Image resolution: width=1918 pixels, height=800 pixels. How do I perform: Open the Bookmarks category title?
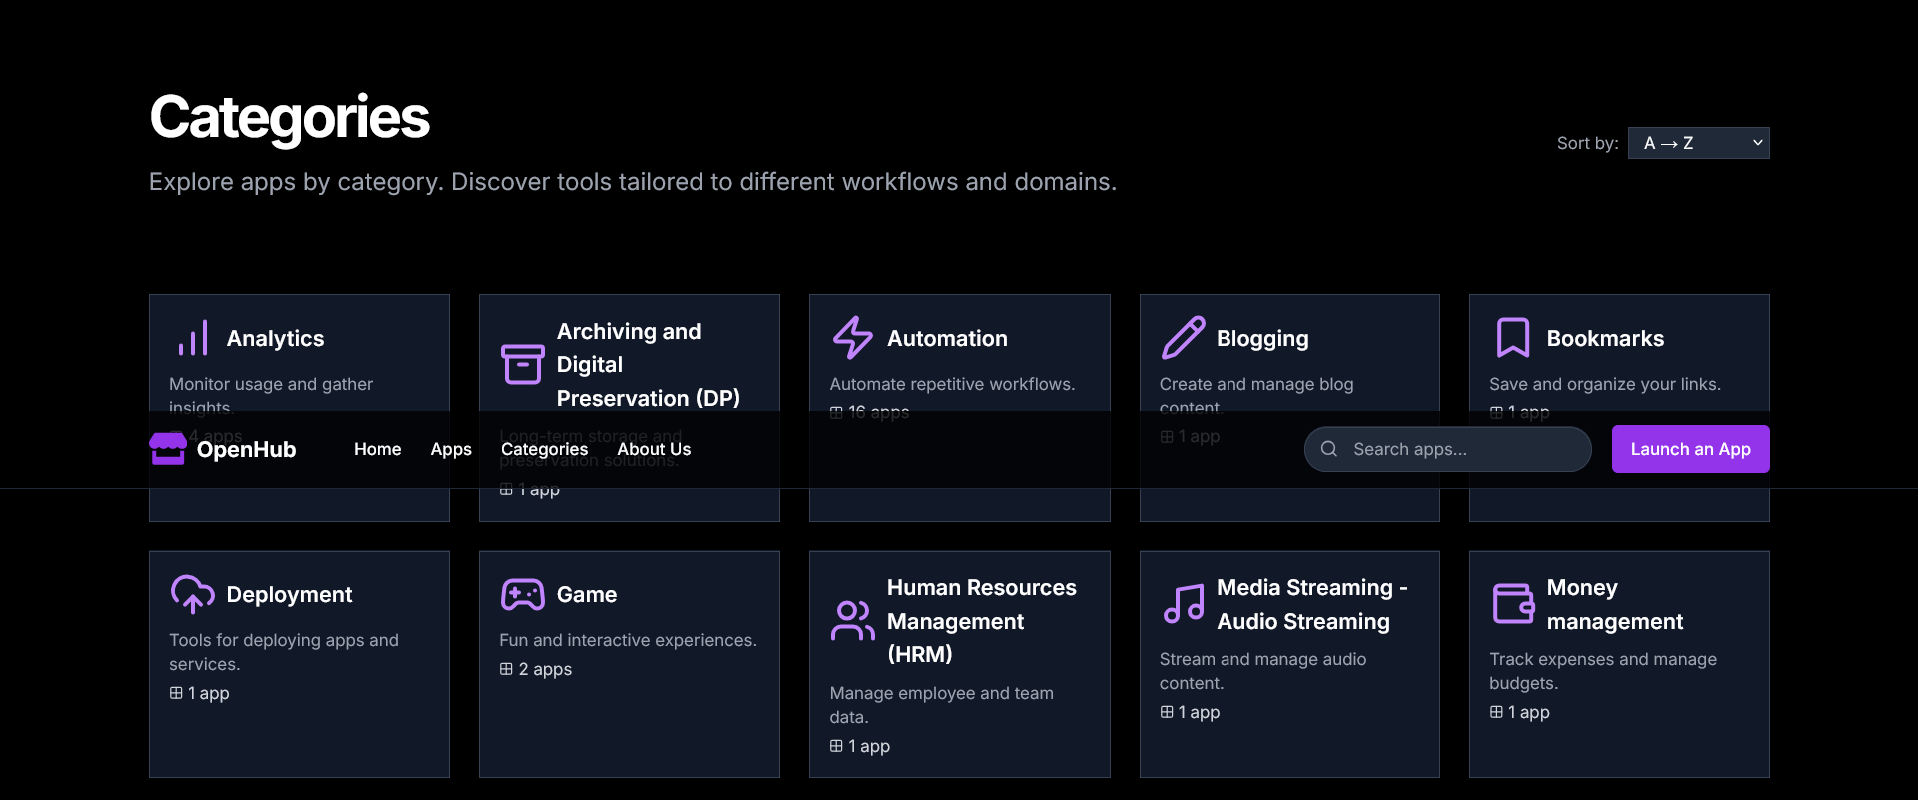(1605, 338)
